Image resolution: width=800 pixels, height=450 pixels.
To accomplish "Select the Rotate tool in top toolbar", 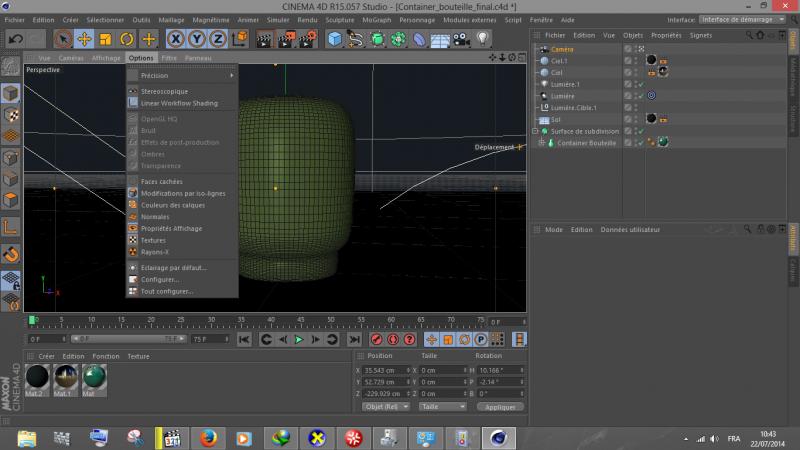I will click(127, 38).
